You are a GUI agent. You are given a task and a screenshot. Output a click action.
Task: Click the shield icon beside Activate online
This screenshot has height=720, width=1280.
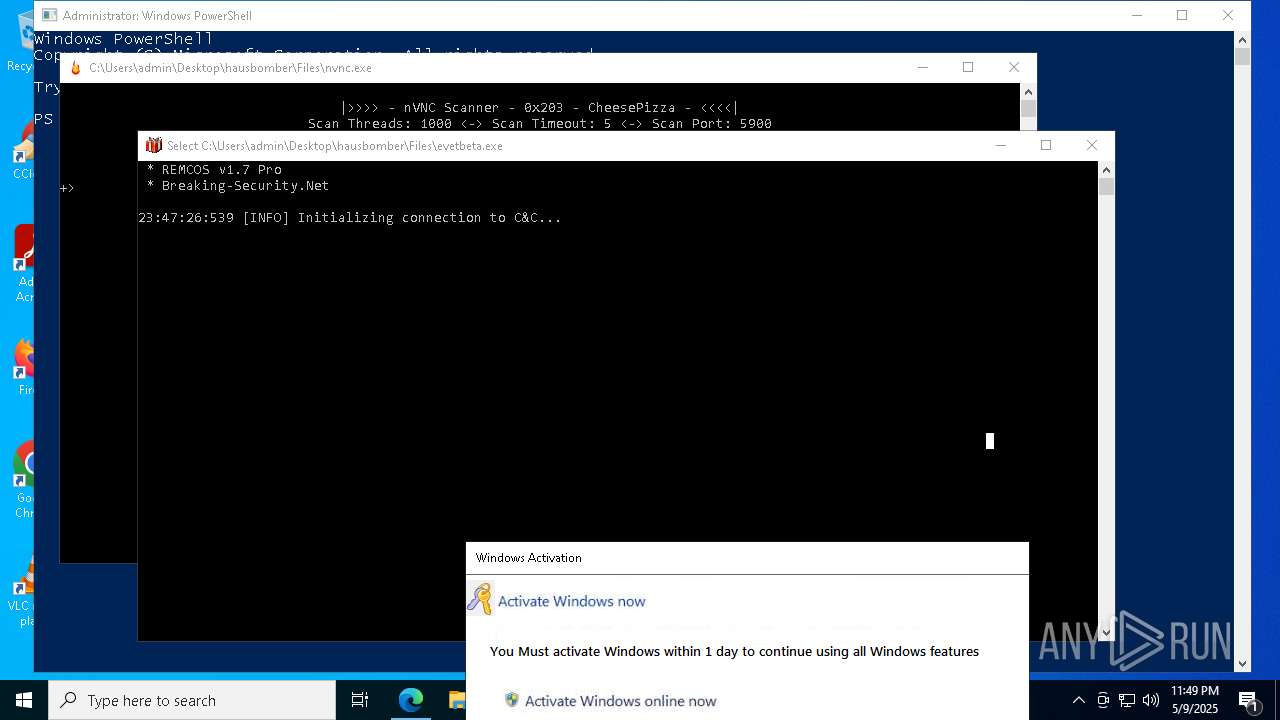point(512,700)
